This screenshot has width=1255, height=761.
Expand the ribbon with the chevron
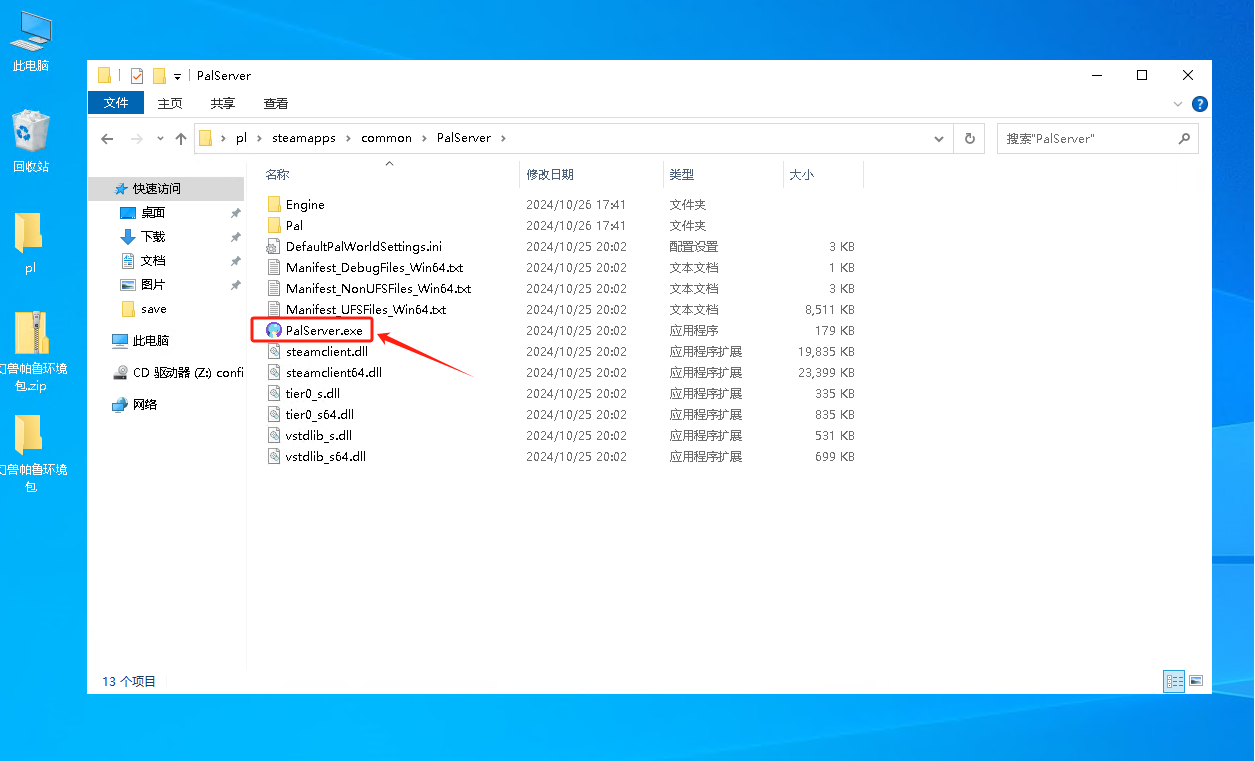(1178, 104)
